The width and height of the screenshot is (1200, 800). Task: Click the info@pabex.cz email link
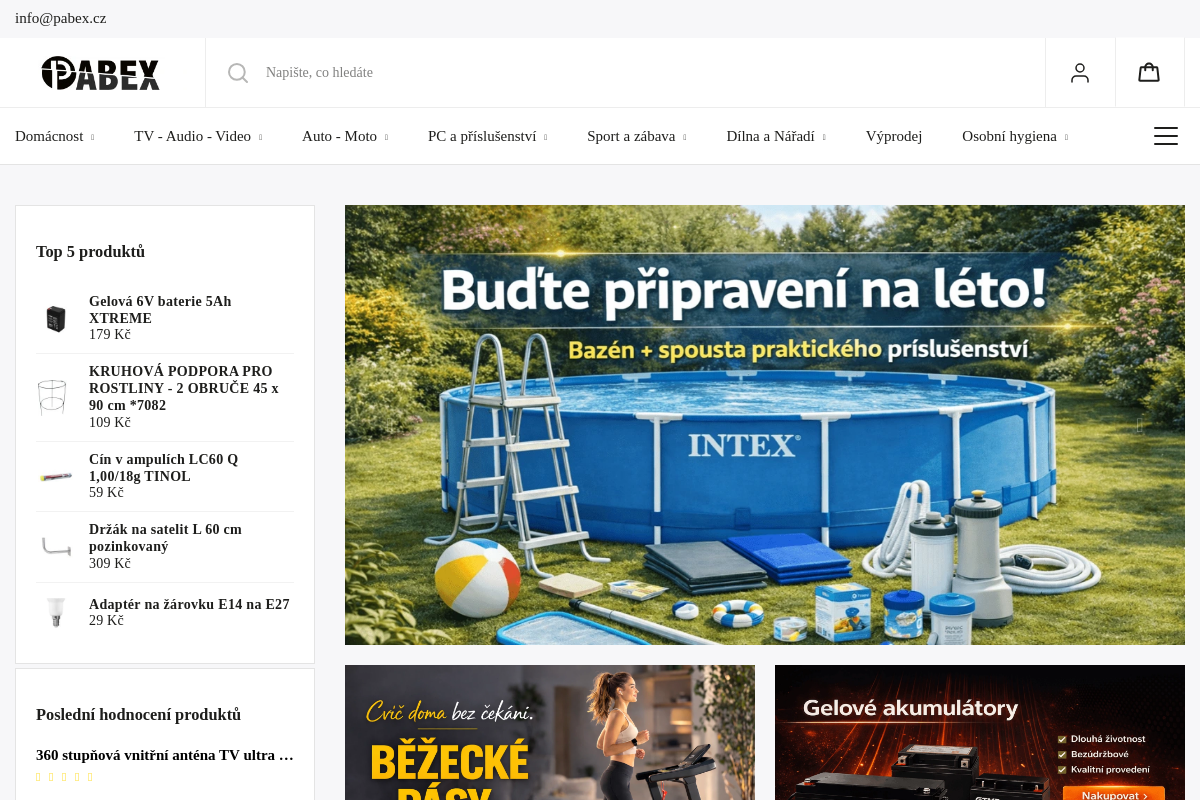[x=60, y=18]
